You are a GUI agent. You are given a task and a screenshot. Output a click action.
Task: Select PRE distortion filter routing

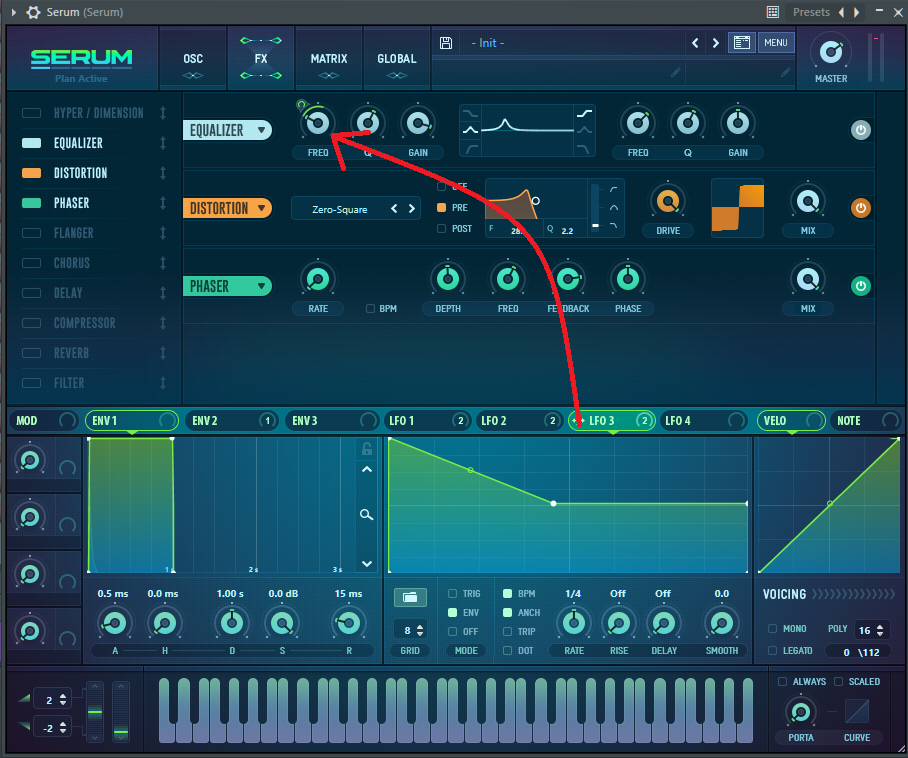point(441,207)
